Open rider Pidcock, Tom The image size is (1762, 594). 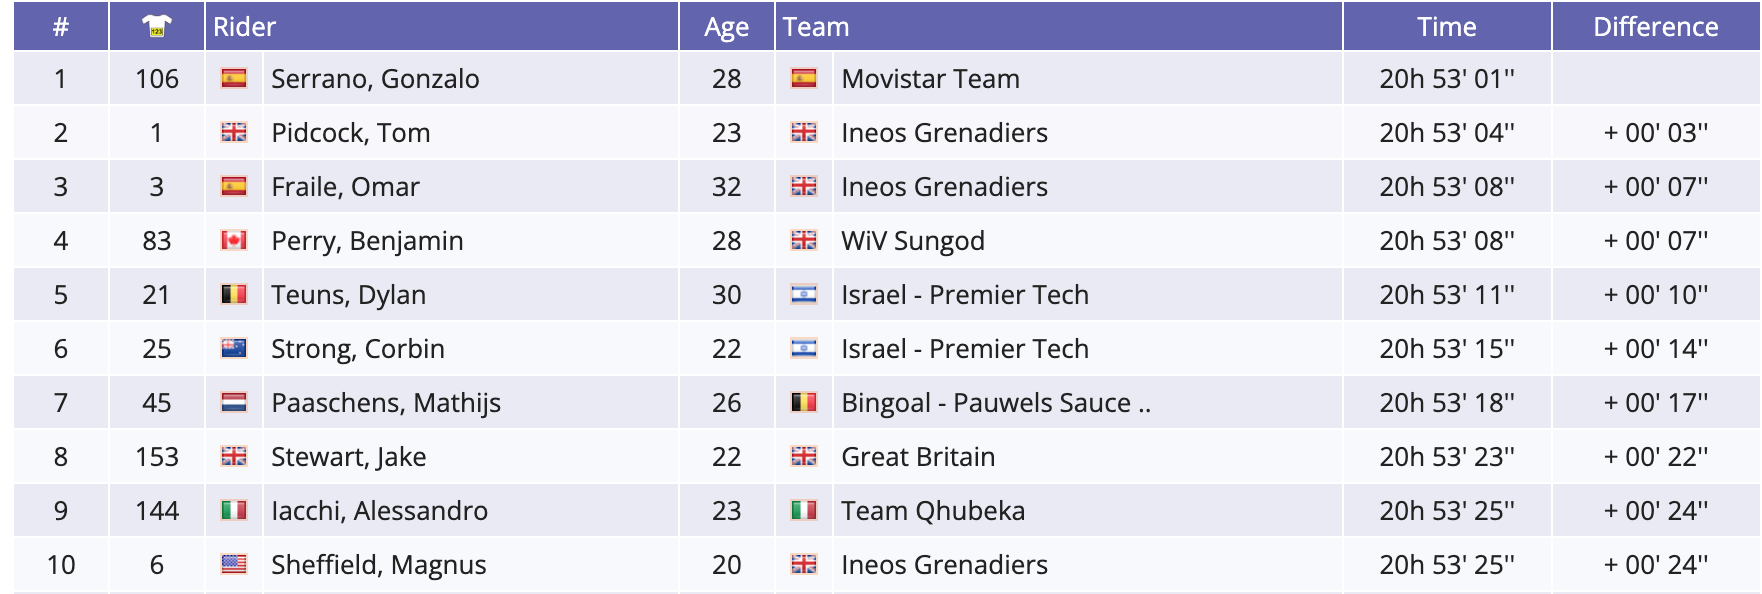(350, 133)
